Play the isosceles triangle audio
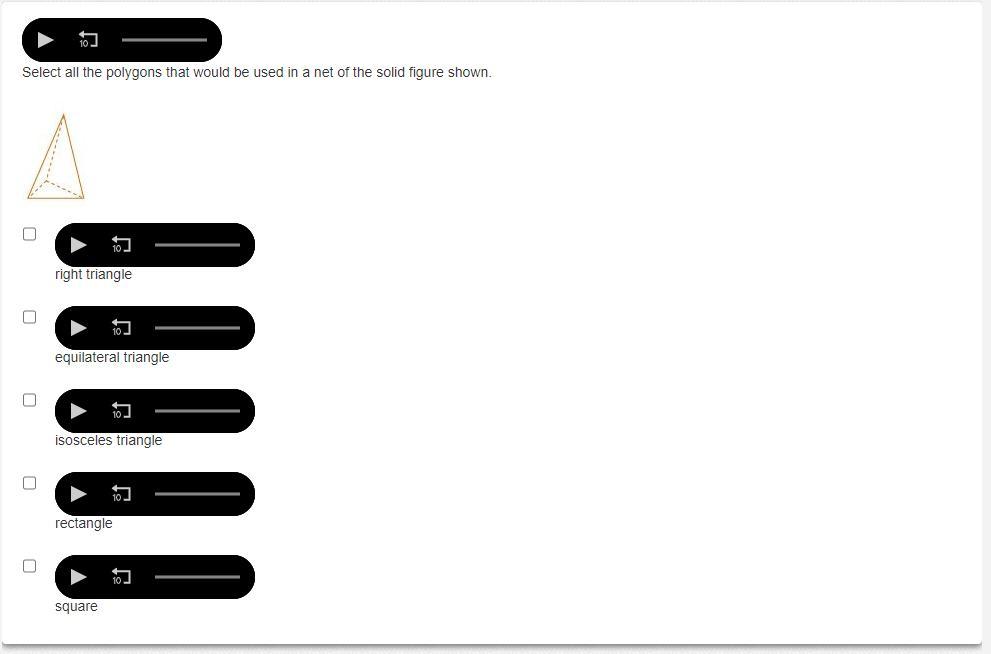This screenshot has width=991, height=654. click(78, 411)
